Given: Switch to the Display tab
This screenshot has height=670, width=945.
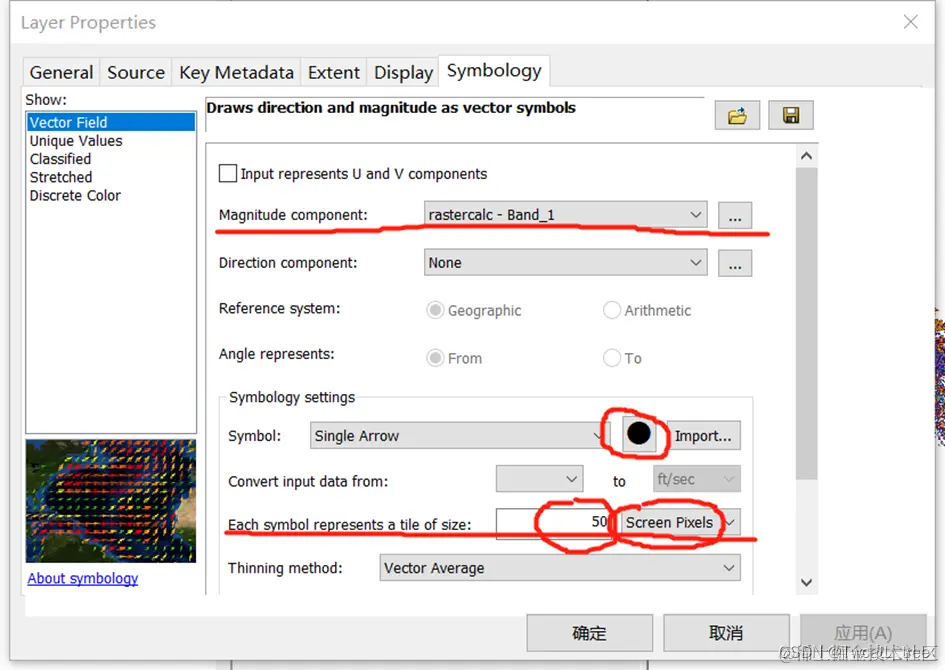Looking at the screenshot, I should click(403, 72).
